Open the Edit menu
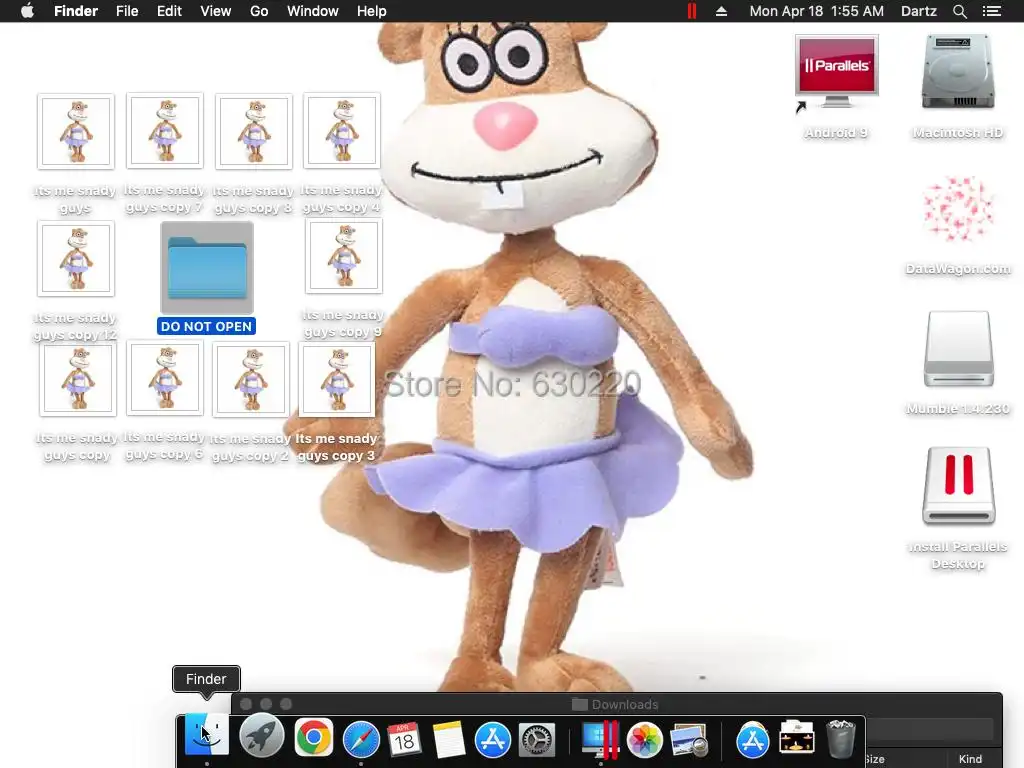The width and height of the screenshot is (1024, 768). pyautogui.click(x=169, y=11)
